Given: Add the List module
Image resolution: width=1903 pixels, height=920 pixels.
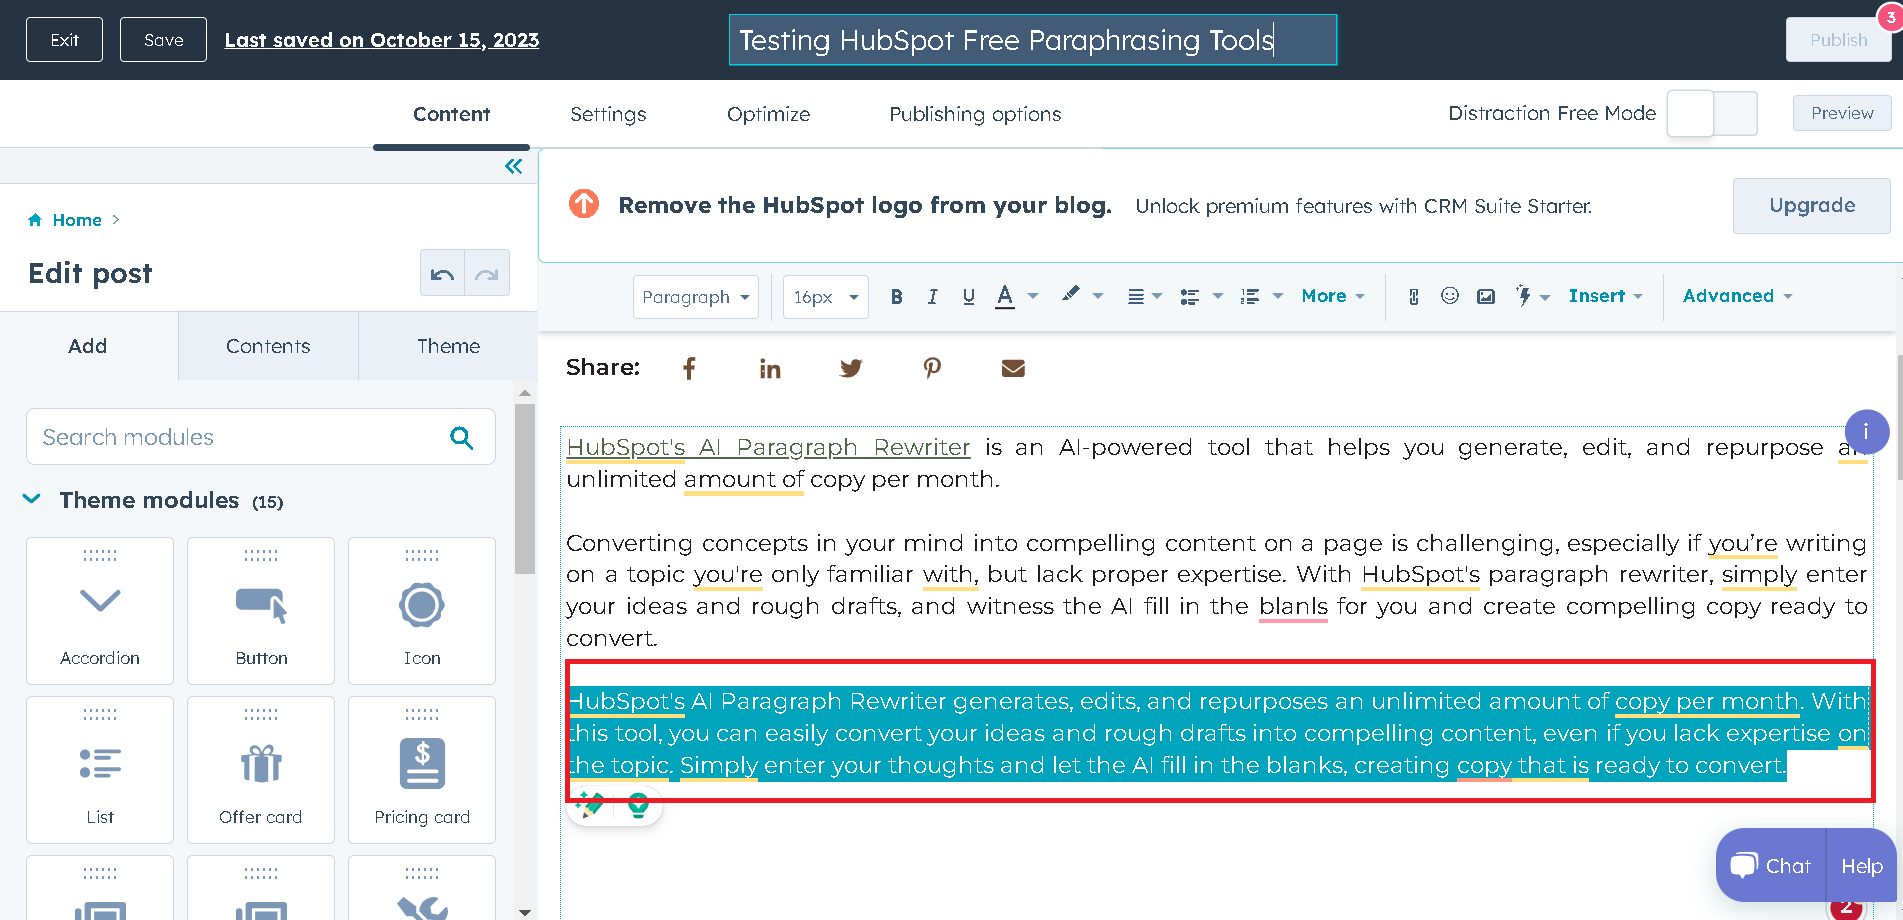Looking at the screenshot, I should click(100, 770).
